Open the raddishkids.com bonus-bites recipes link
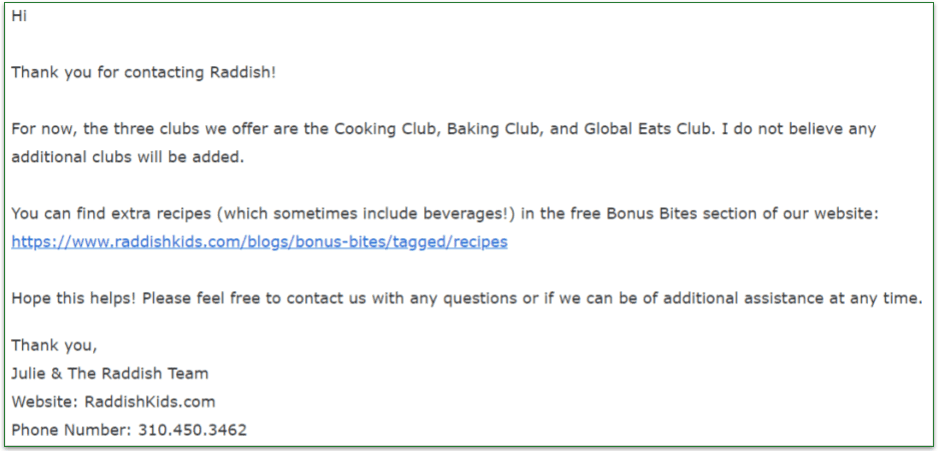 [259, 242]
